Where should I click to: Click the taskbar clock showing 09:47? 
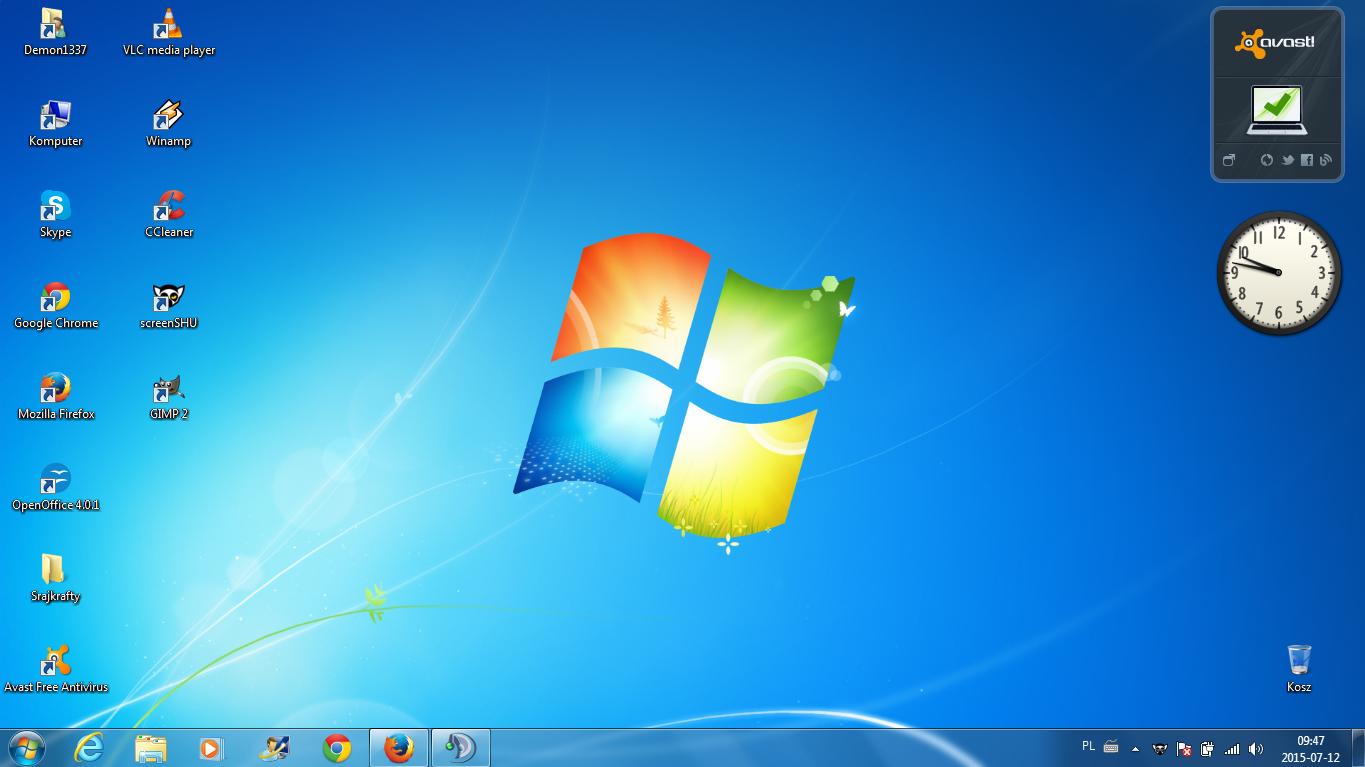[1310, 748]
